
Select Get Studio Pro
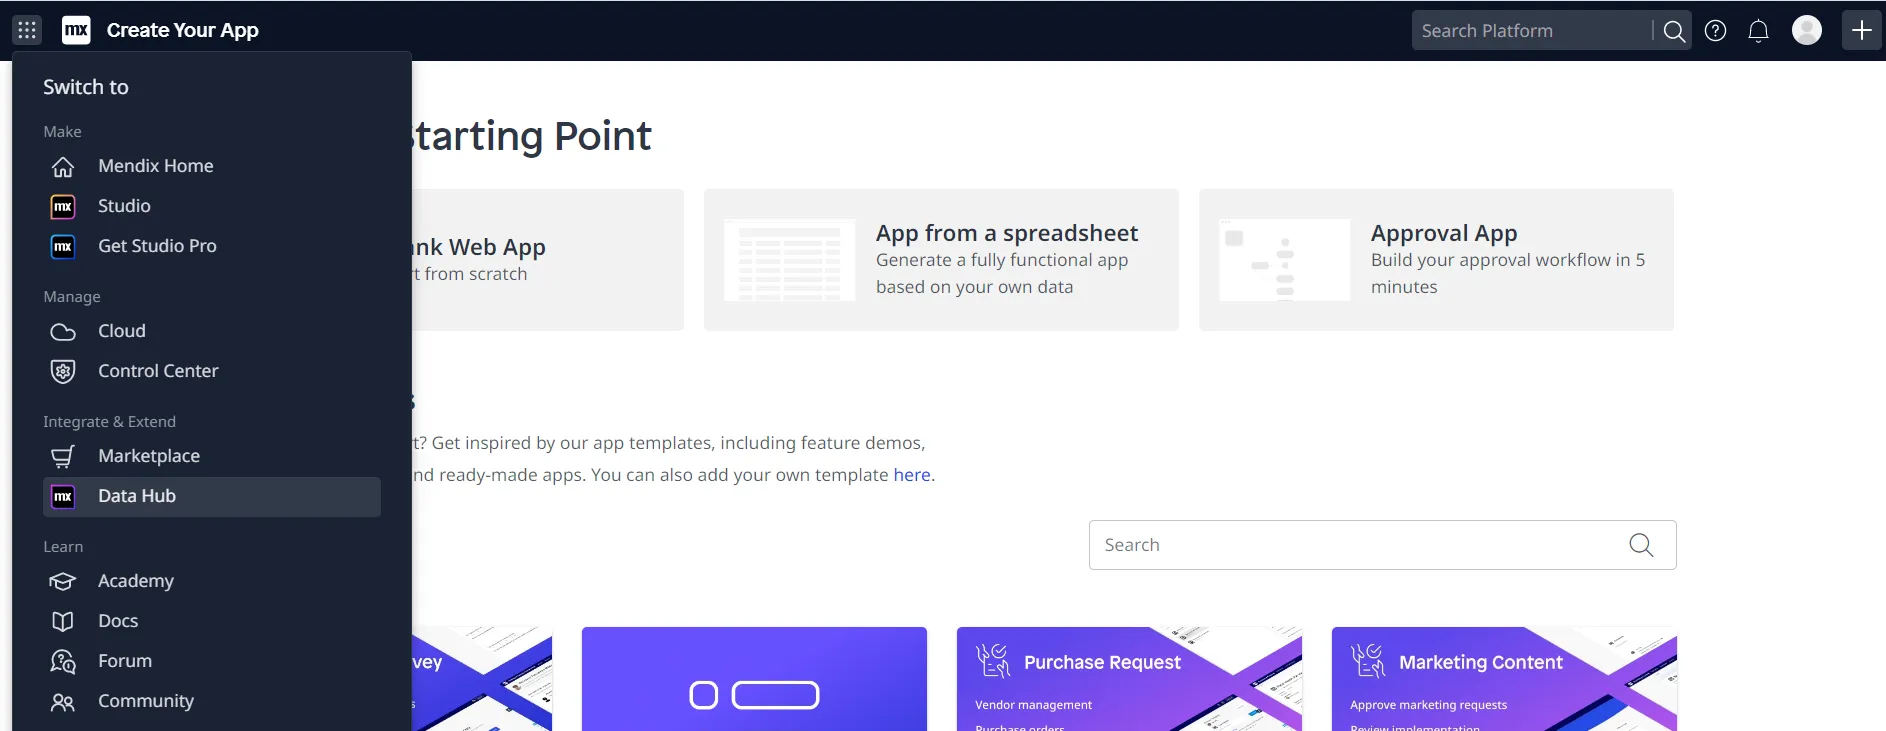coord(157,246)
